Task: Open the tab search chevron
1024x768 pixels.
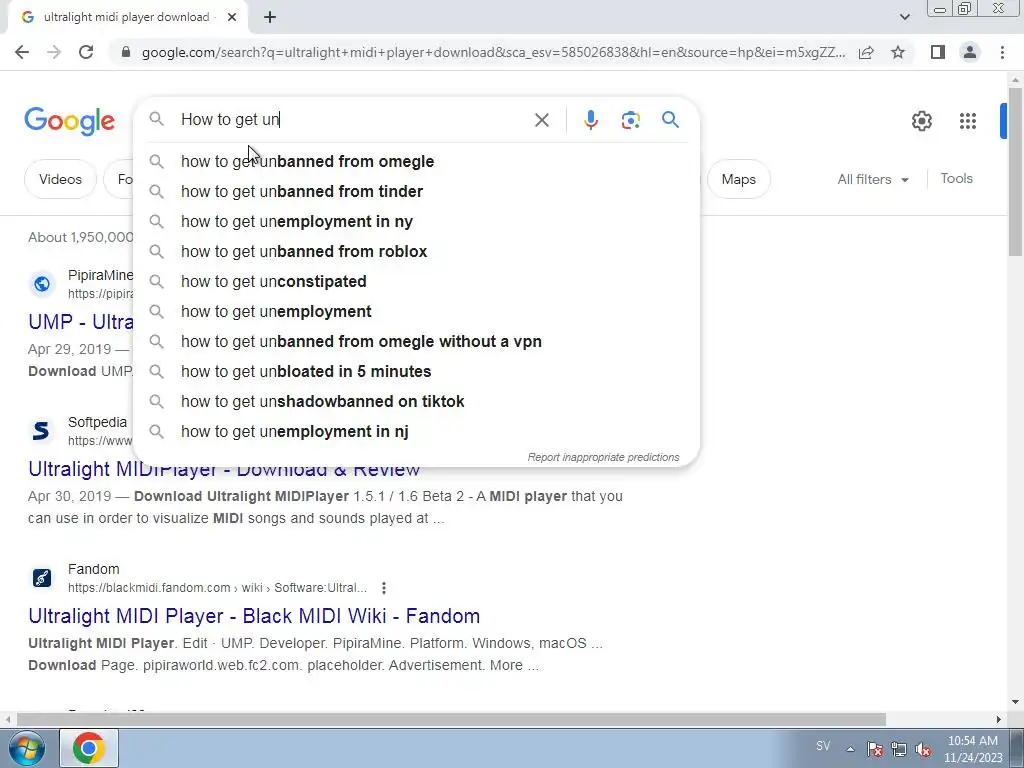Action: [x=904, y=17]
